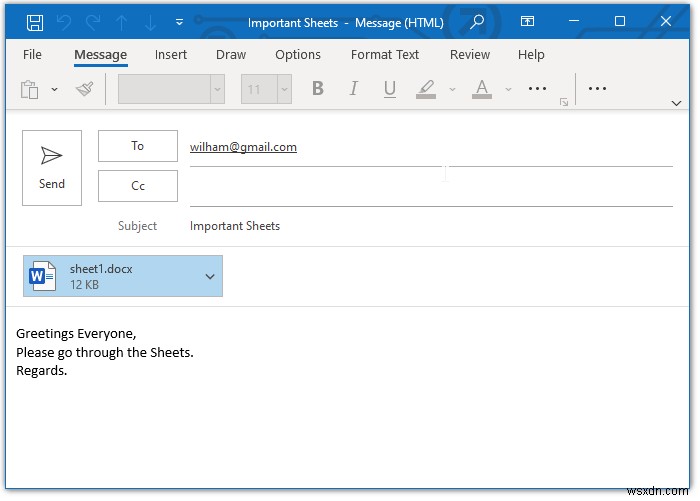This screenshot has height=501, width=700.
Task: Open more formatting options ellipsis
Action: click(x=537, y=88)
